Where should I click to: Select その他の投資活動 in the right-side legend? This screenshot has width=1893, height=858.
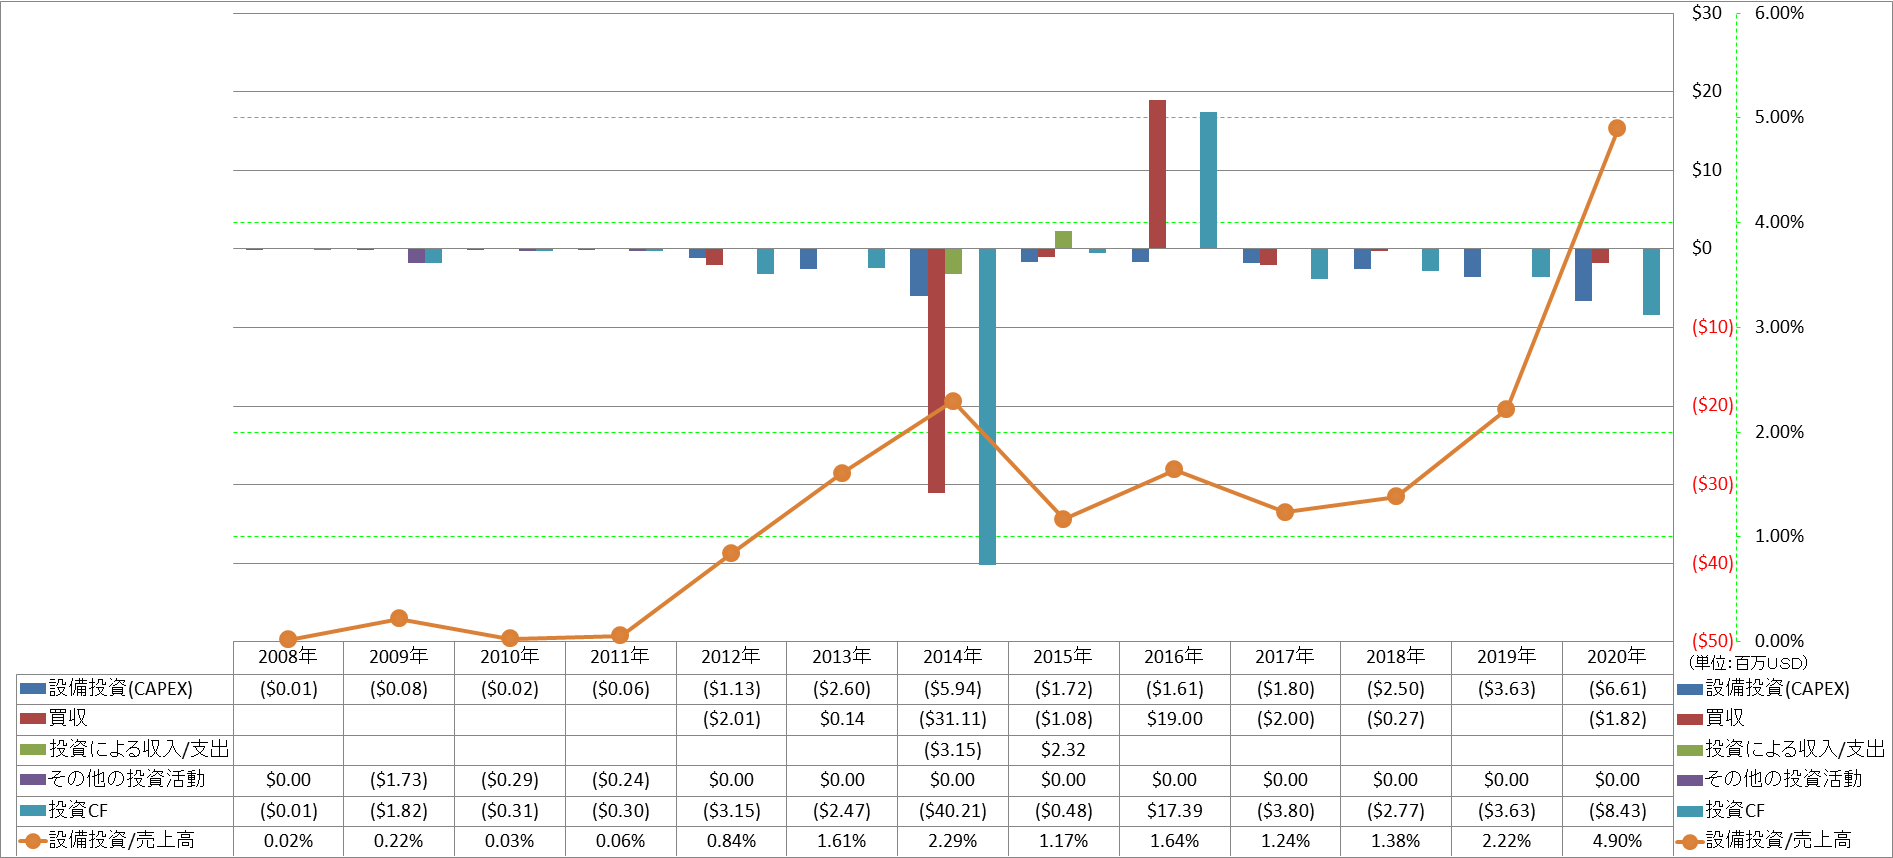pyautogui.click(x=1770, y=779)
